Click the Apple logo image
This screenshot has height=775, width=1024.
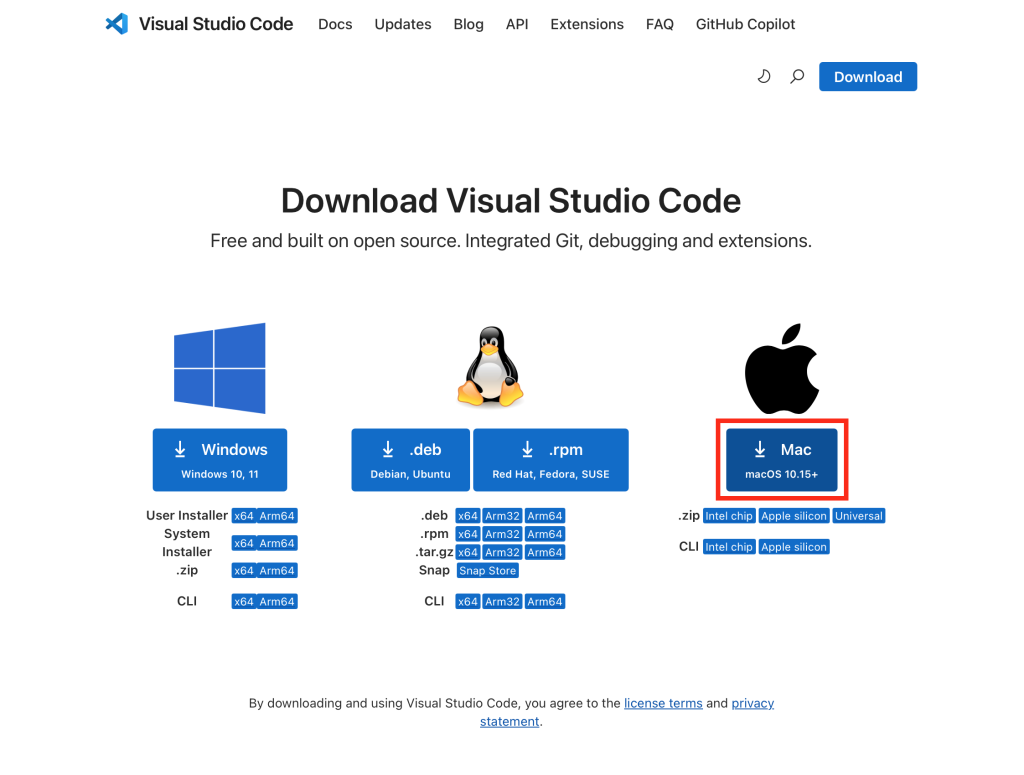click(x=782, y=368)
